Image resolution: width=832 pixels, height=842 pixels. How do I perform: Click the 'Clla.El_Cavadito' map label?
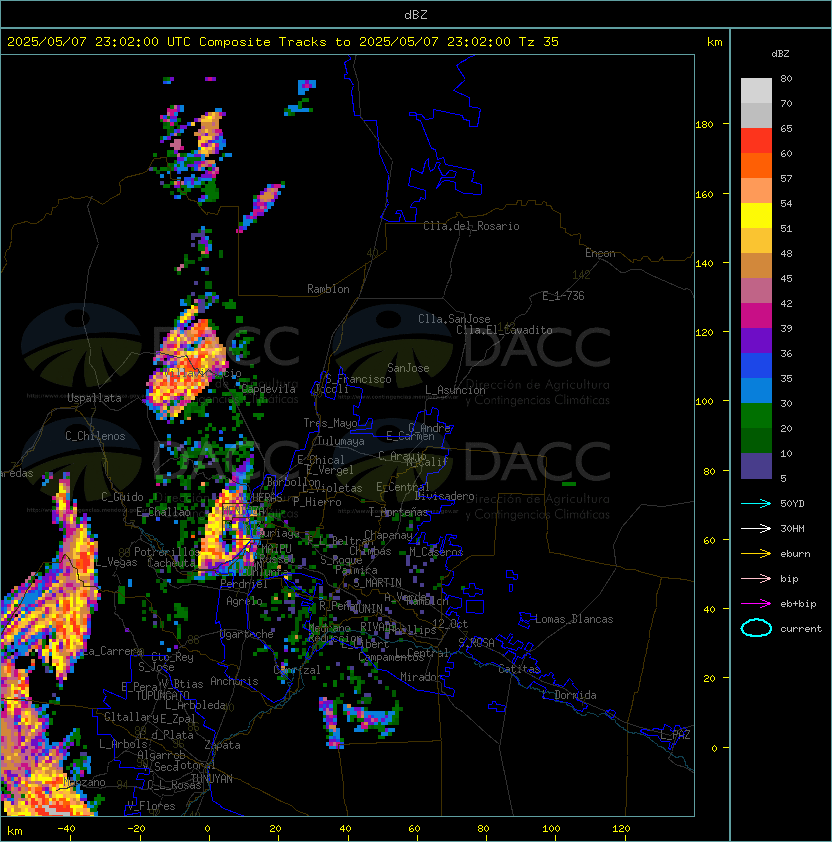(x=504, y=330)
